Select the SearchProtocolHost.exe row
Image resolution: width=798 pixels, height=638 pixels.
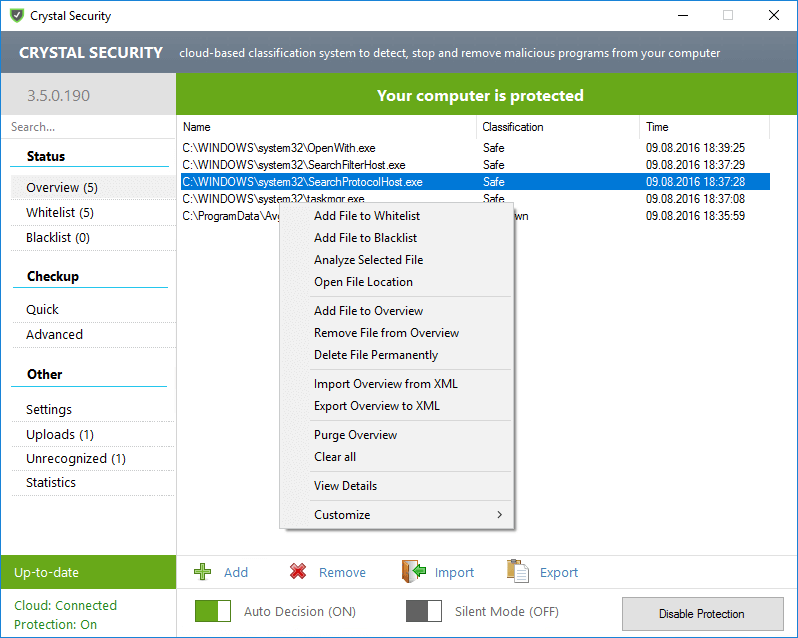point(475,182)
